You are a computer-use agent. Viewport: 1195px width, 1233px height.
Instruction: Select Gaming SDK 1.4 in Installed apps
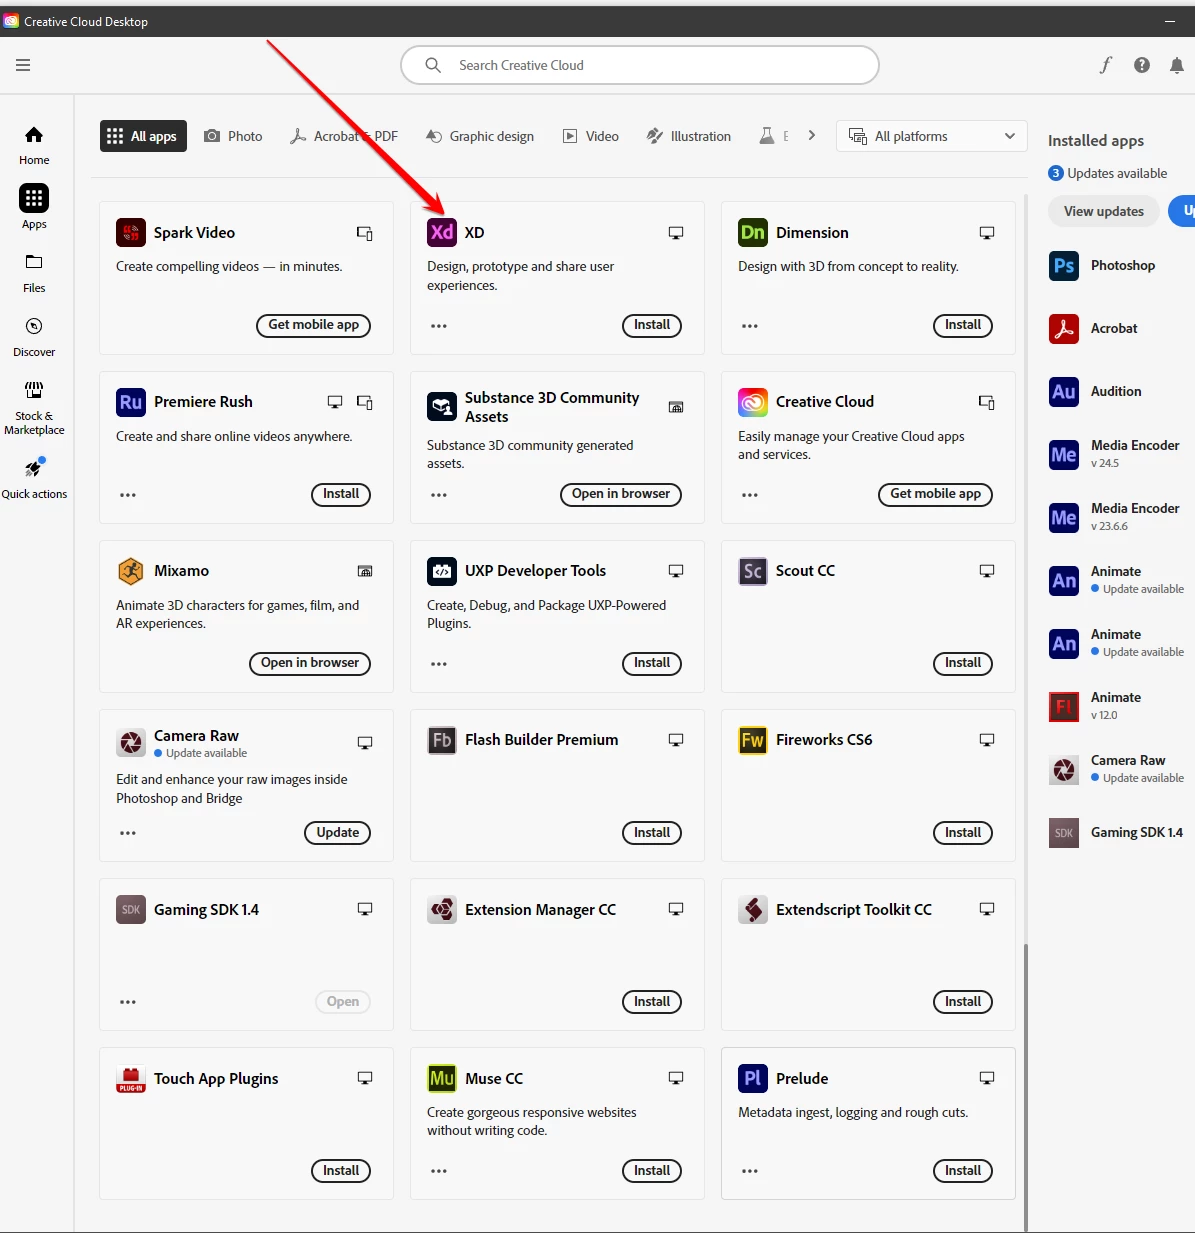click(1115, 833)
